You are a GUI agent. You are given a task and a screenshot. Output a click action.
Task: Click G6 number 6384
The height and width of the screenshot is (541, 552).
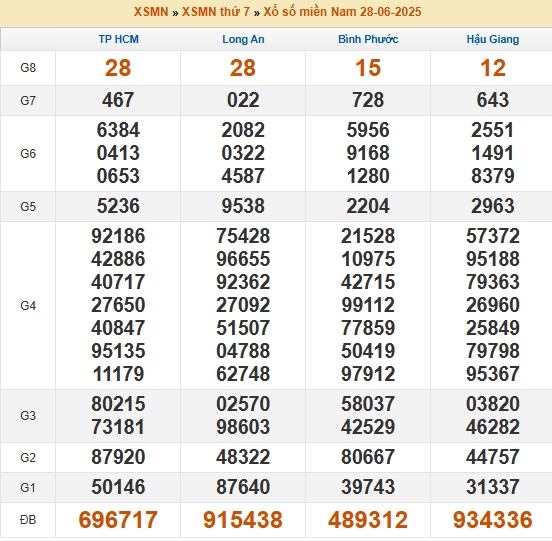[118, 130]
